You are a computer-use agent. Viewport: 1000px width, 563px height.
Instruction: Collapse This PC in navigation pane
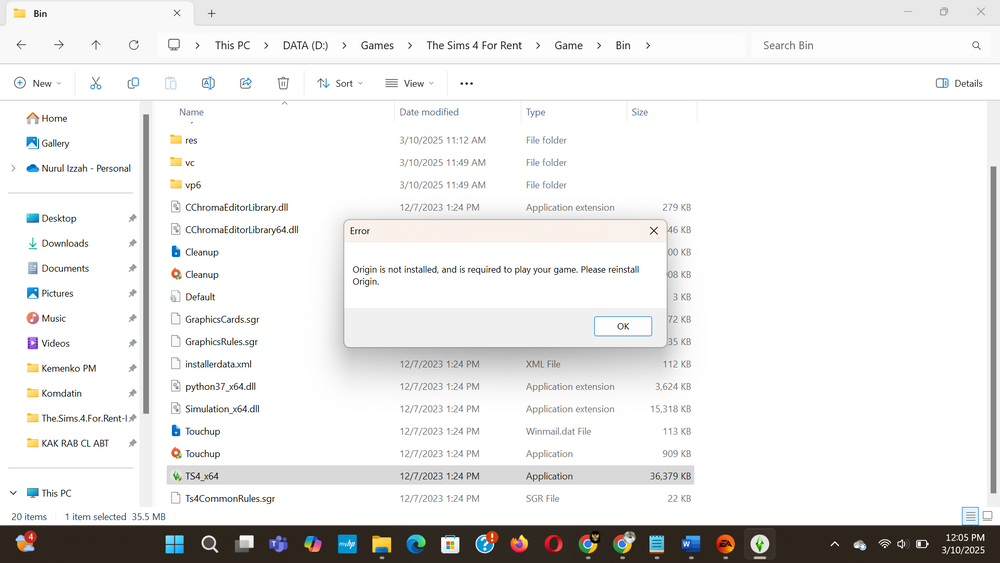13,493
